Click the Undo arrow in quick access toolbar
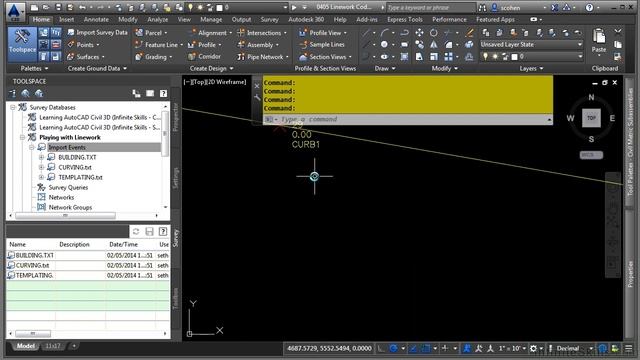 (83, 7)
